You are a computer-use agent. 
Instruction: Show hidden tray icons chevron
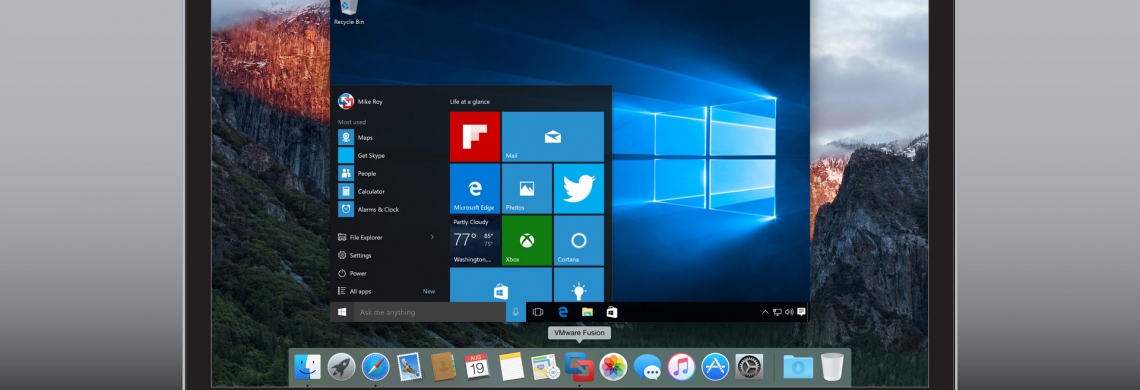[765, 312]
